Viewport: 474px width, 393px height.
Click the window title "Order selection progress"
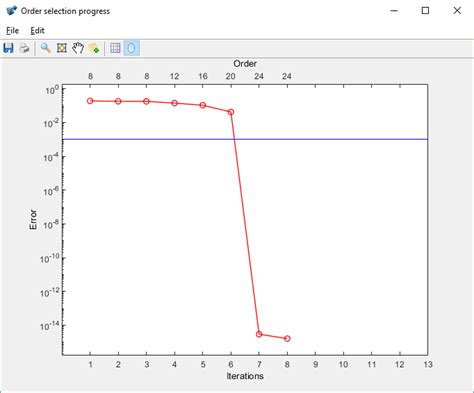tap(65, 11)
